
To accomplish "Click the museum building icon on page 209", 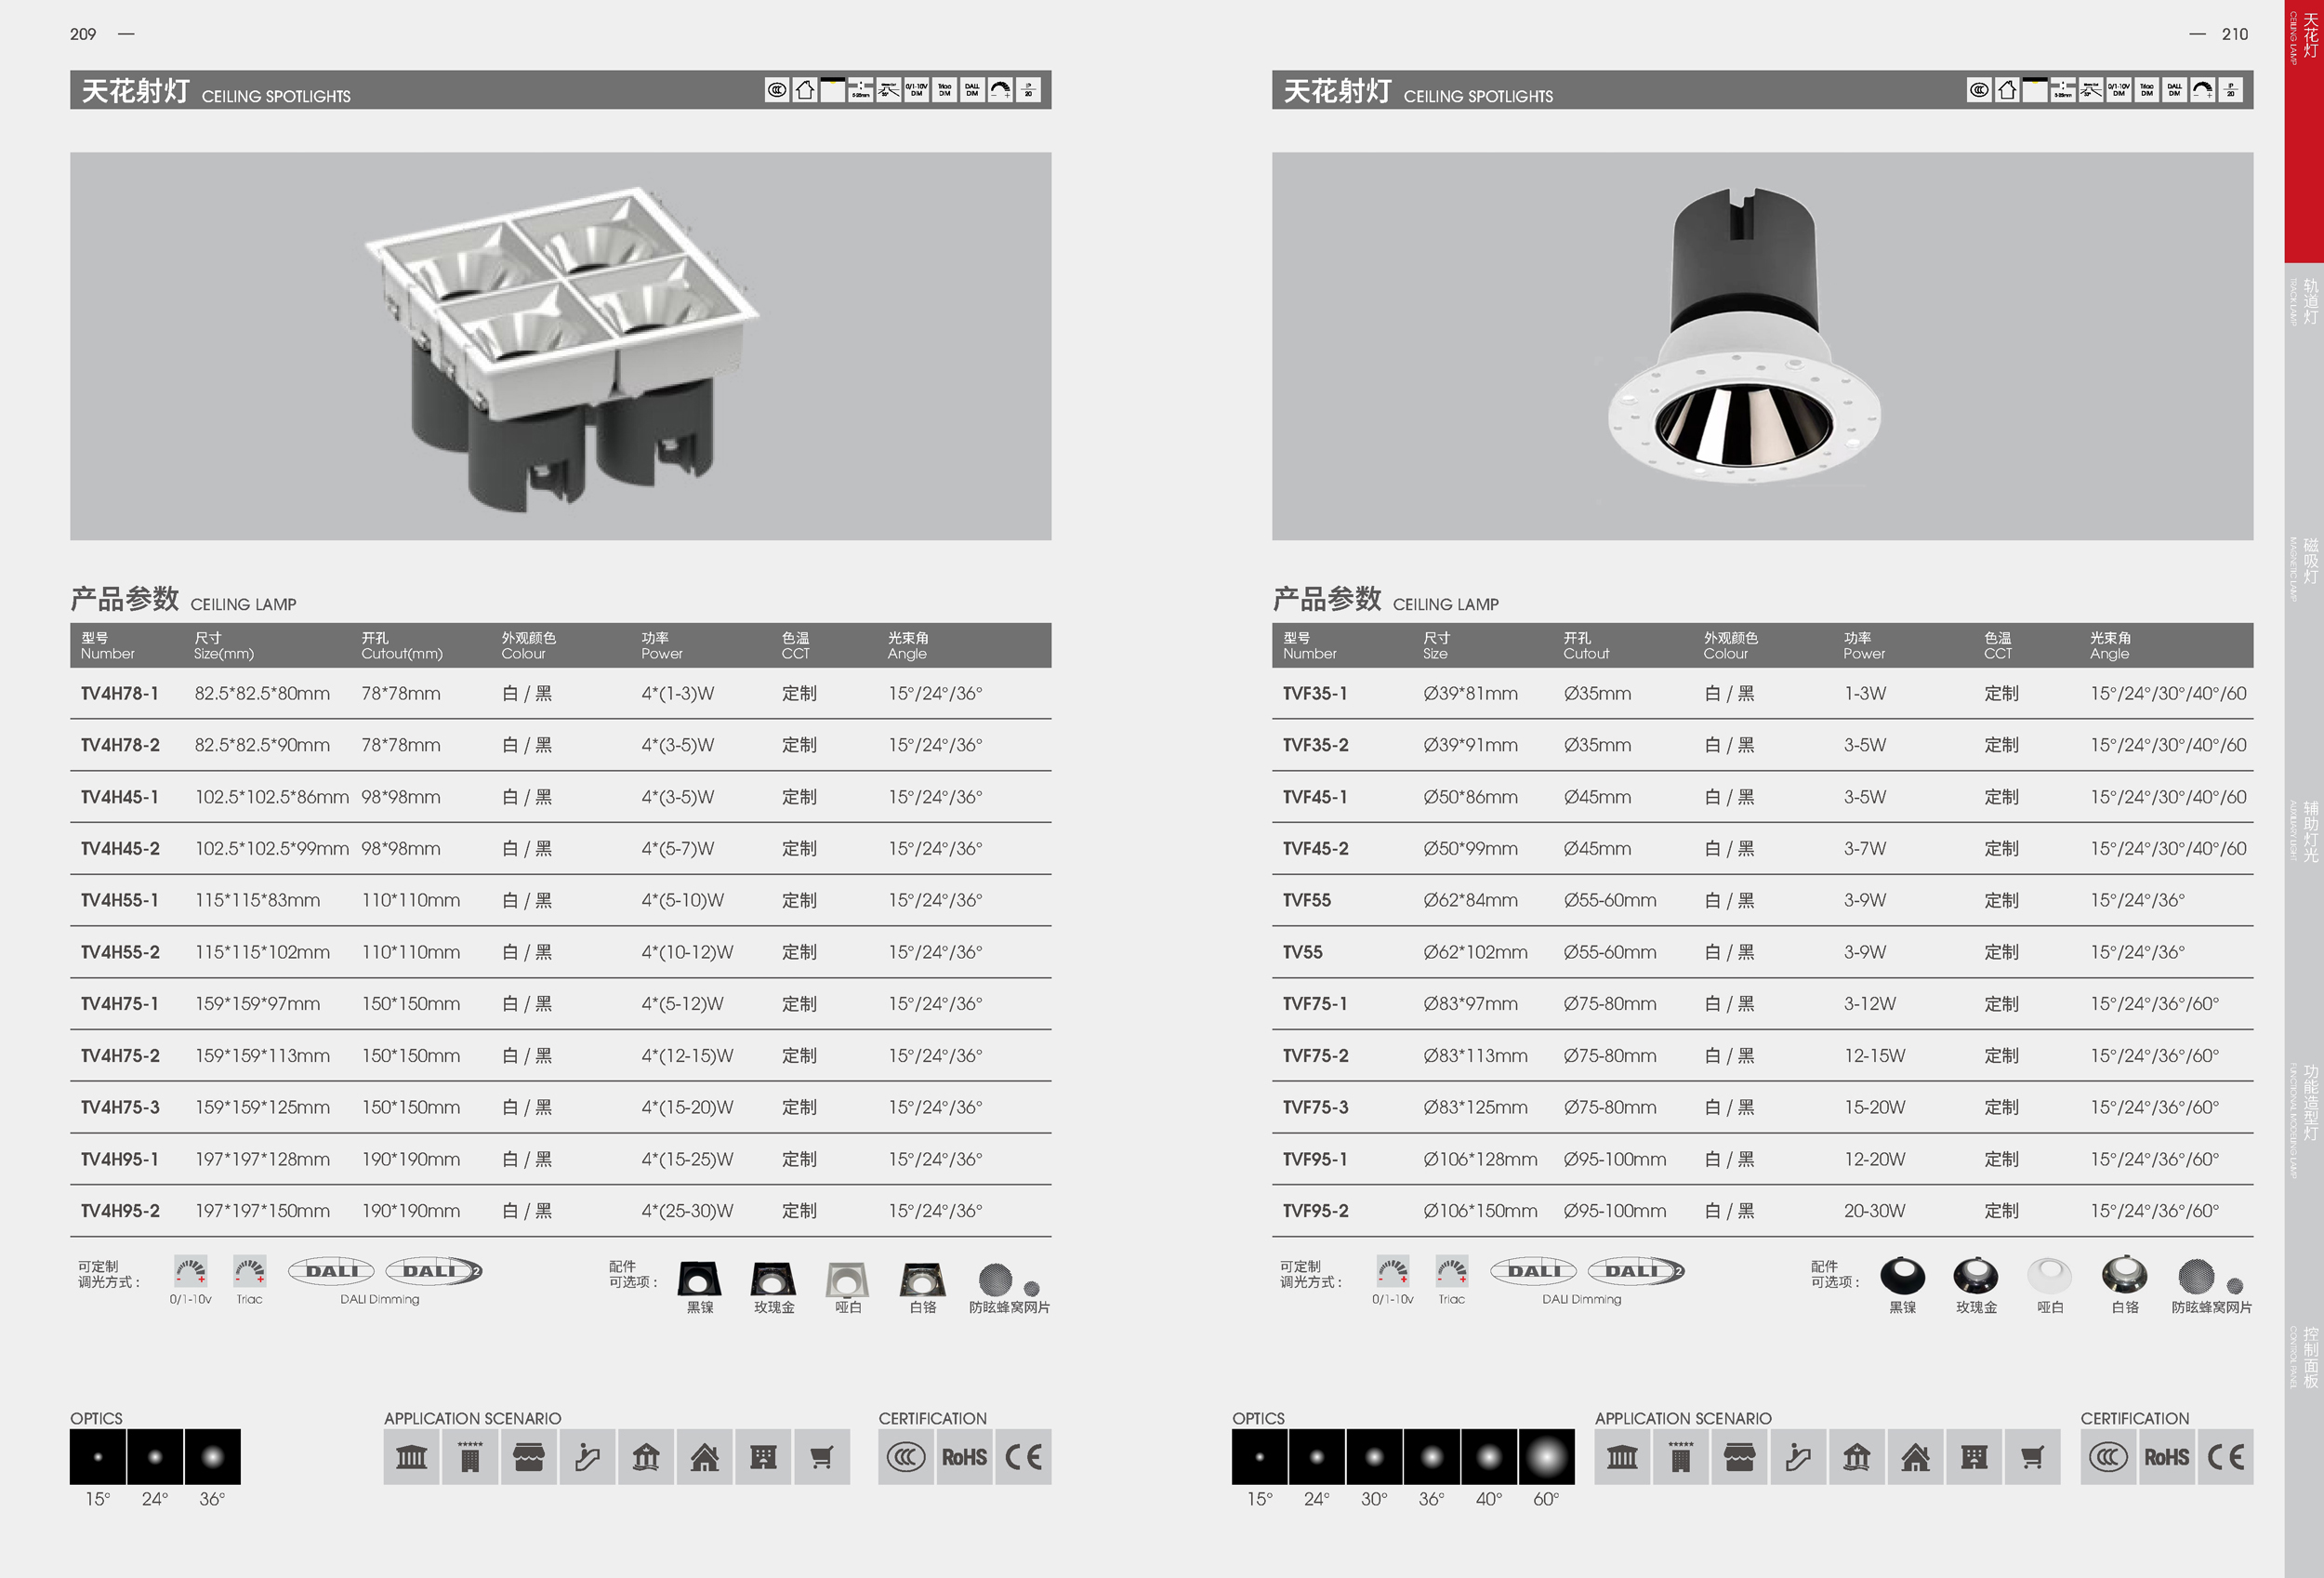I will tap(411, 1457).
